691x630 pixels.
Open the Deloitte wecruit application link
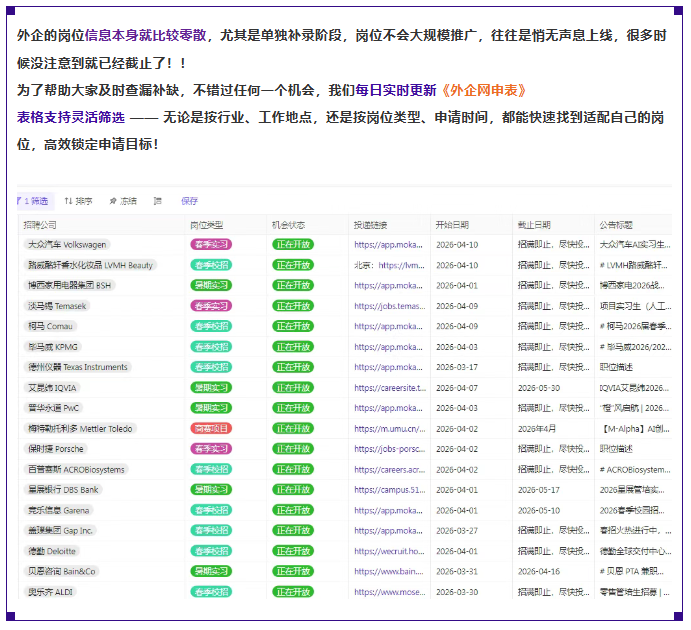389,551
